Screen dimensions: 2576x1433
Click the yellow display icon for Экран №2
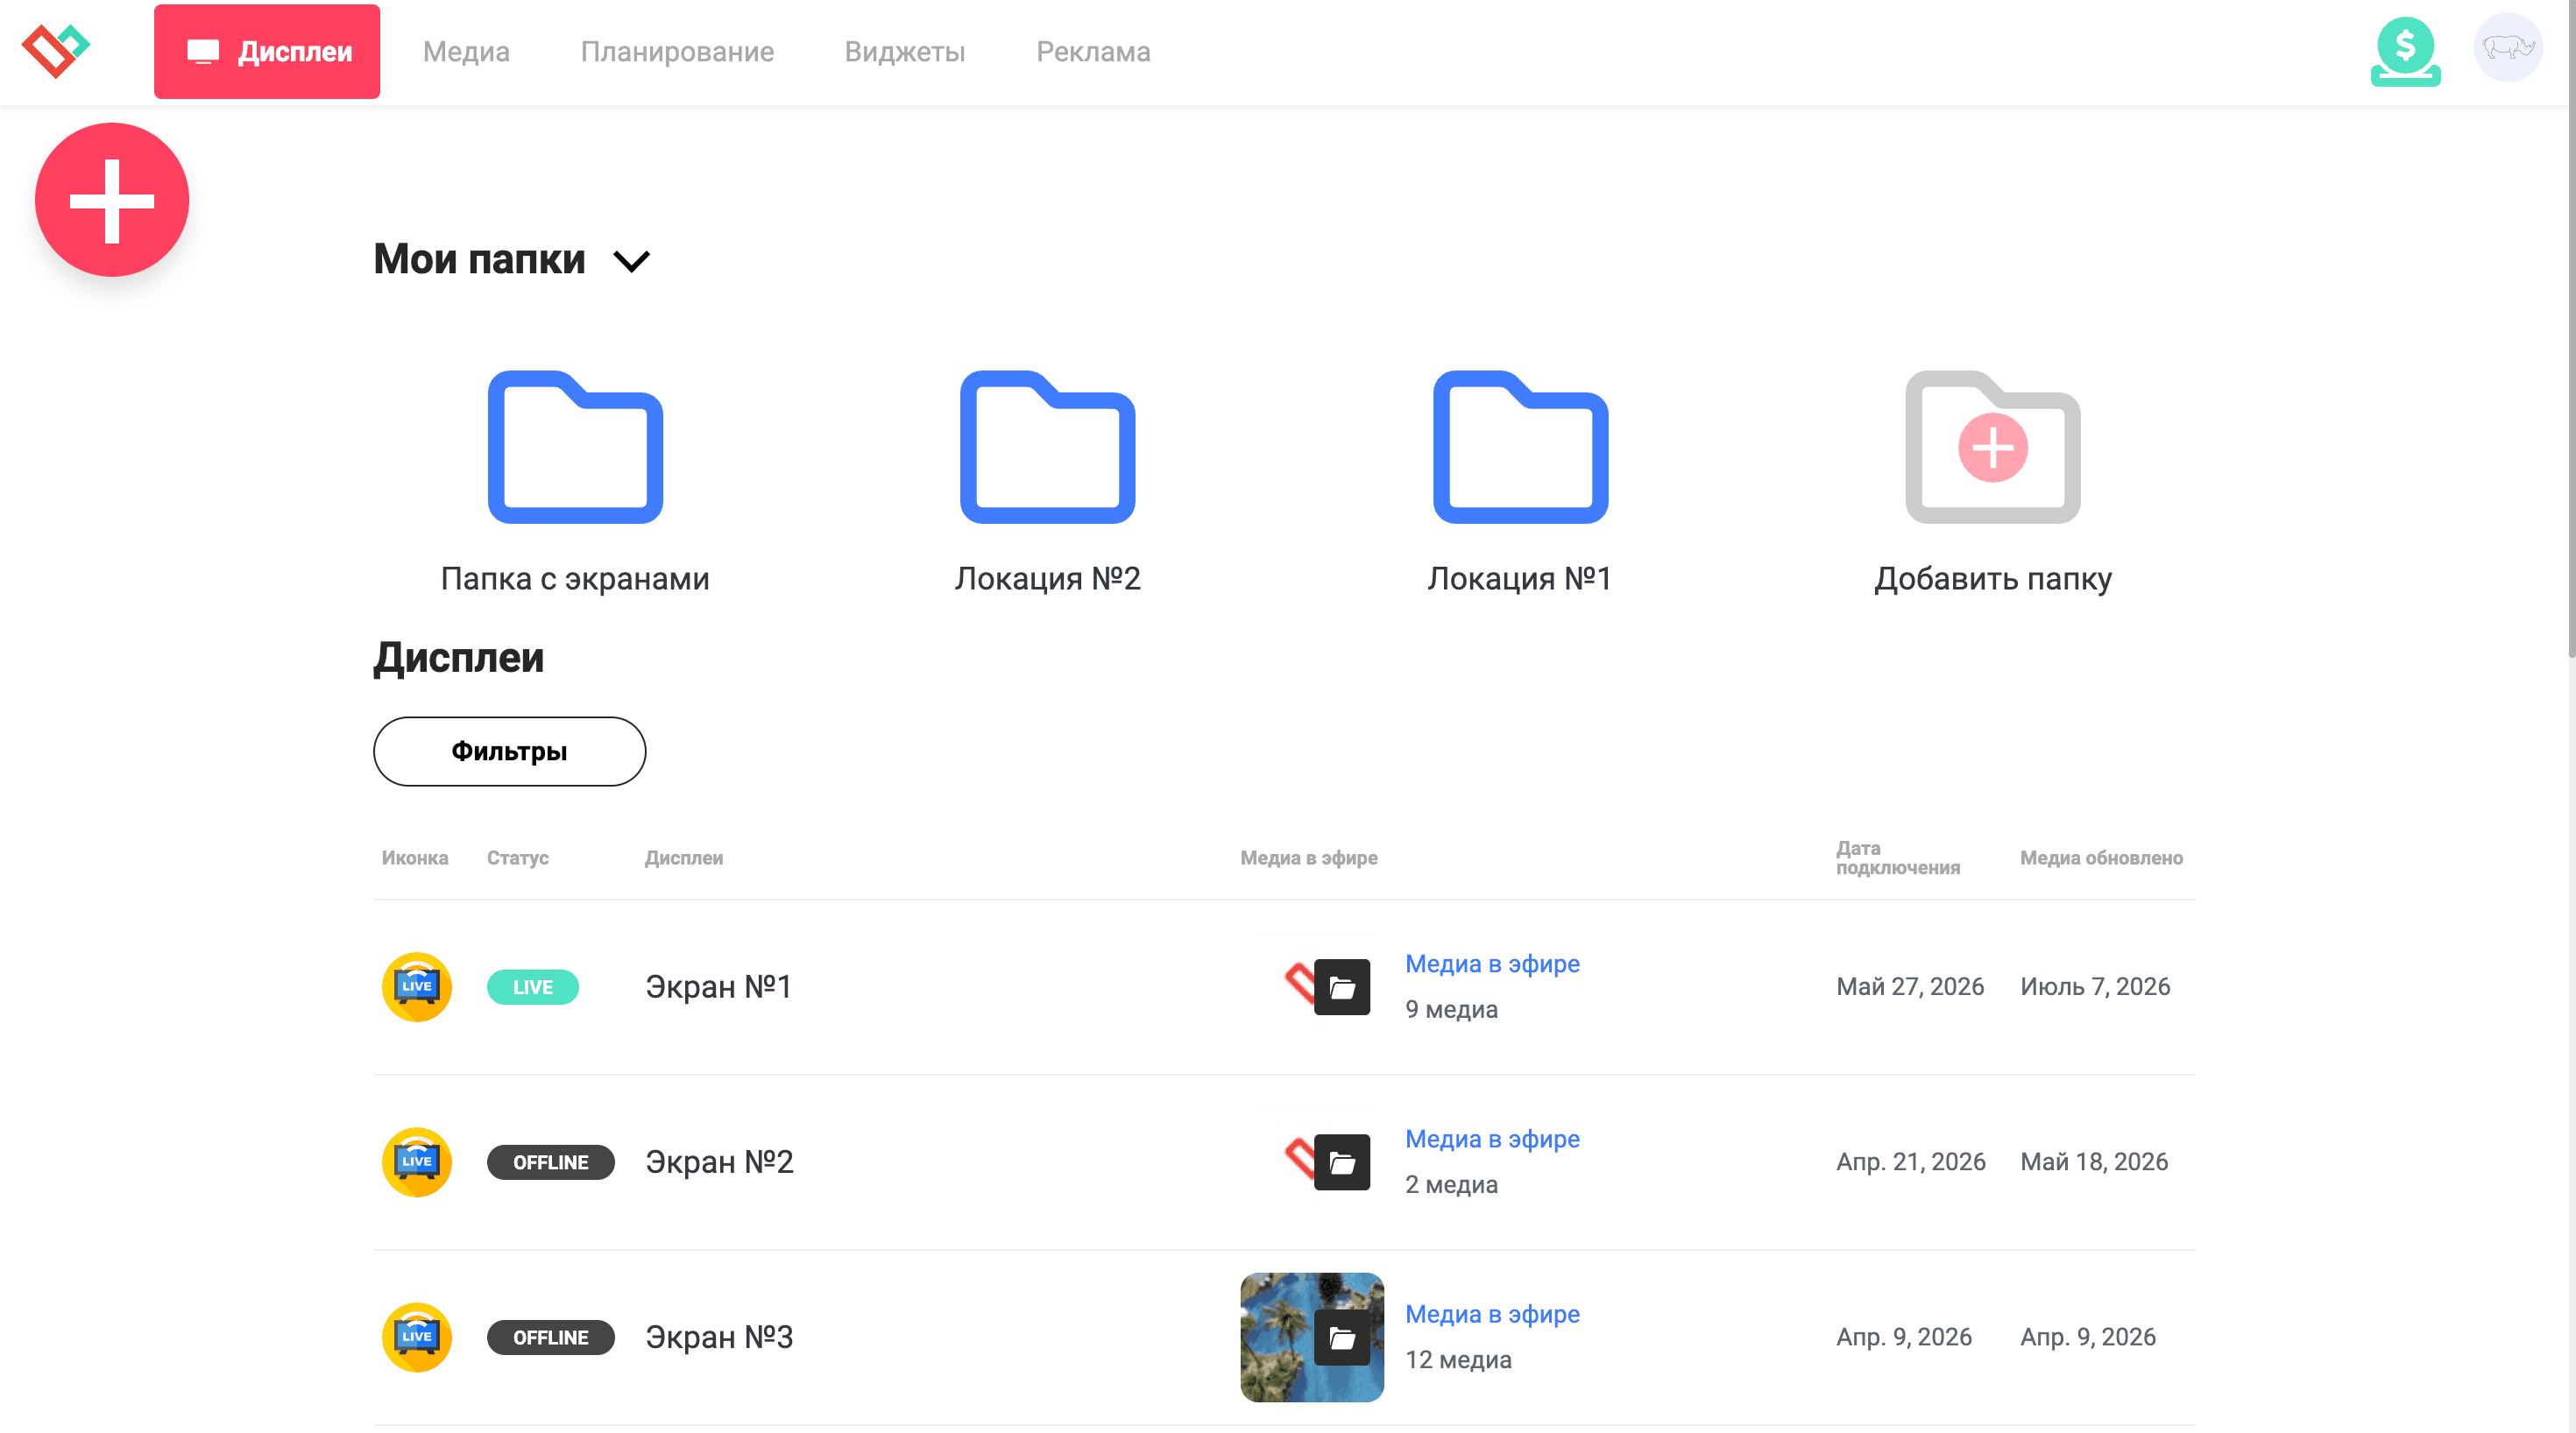click(417, 1161)
